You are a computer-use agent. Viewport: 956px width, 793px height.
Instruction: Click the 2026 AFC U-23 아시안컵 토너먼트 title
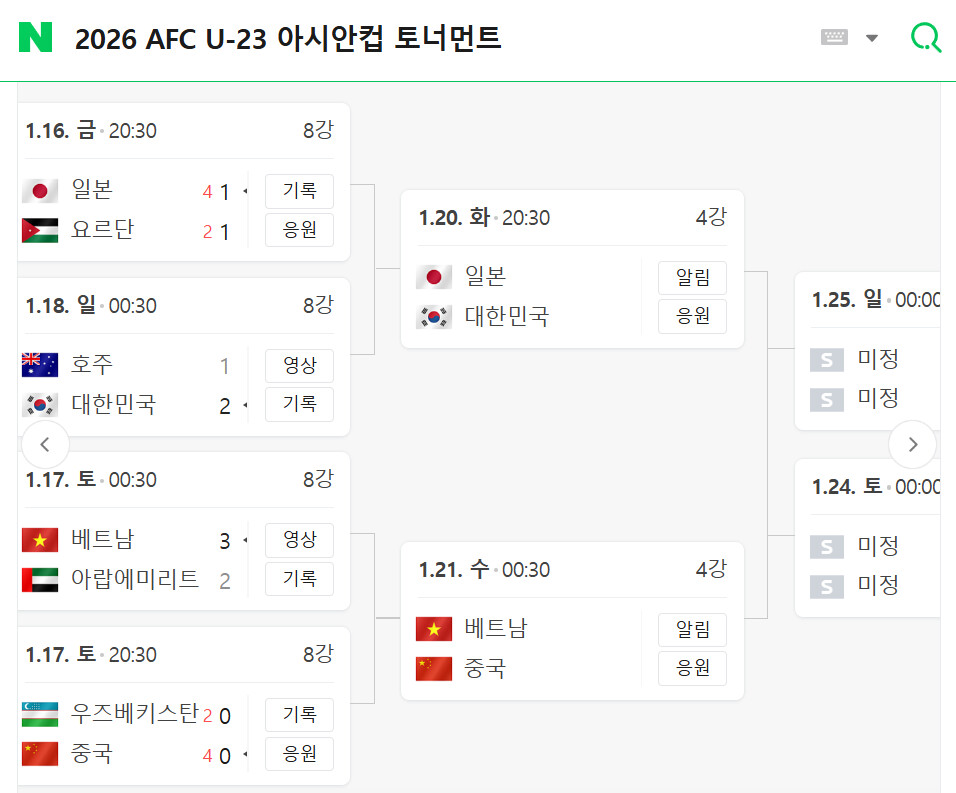[x=288, y=38]
